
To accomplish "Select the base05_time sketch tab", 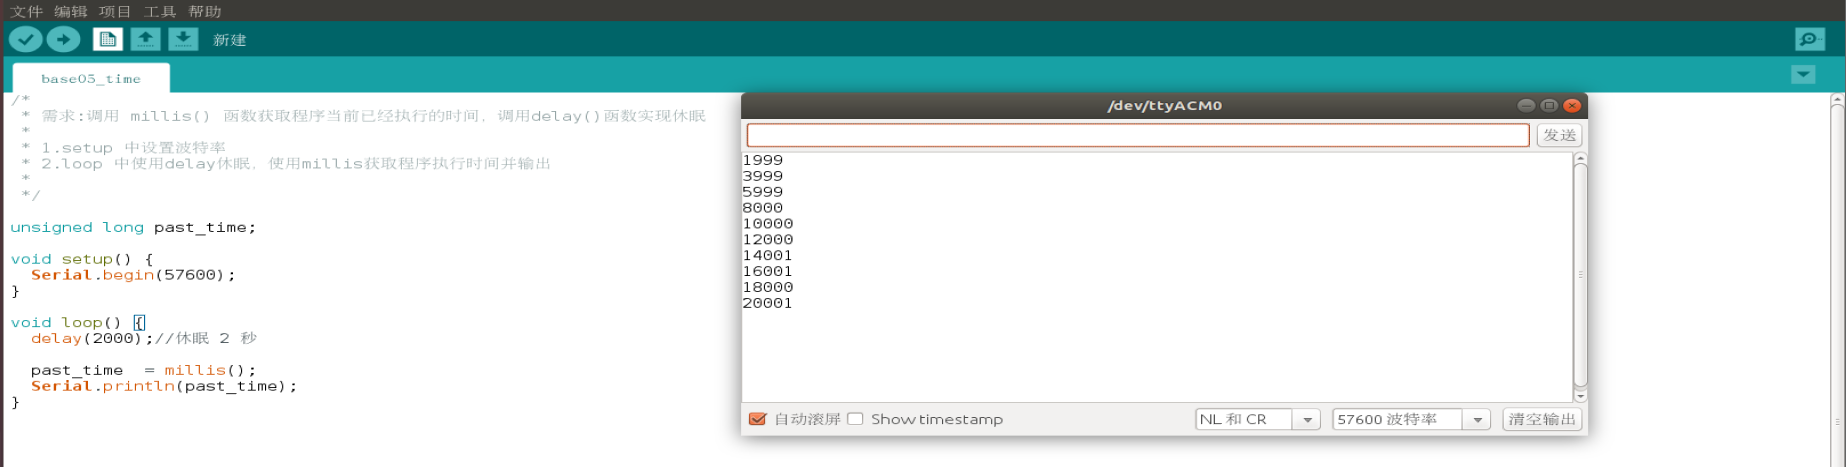I will [91, 79].
